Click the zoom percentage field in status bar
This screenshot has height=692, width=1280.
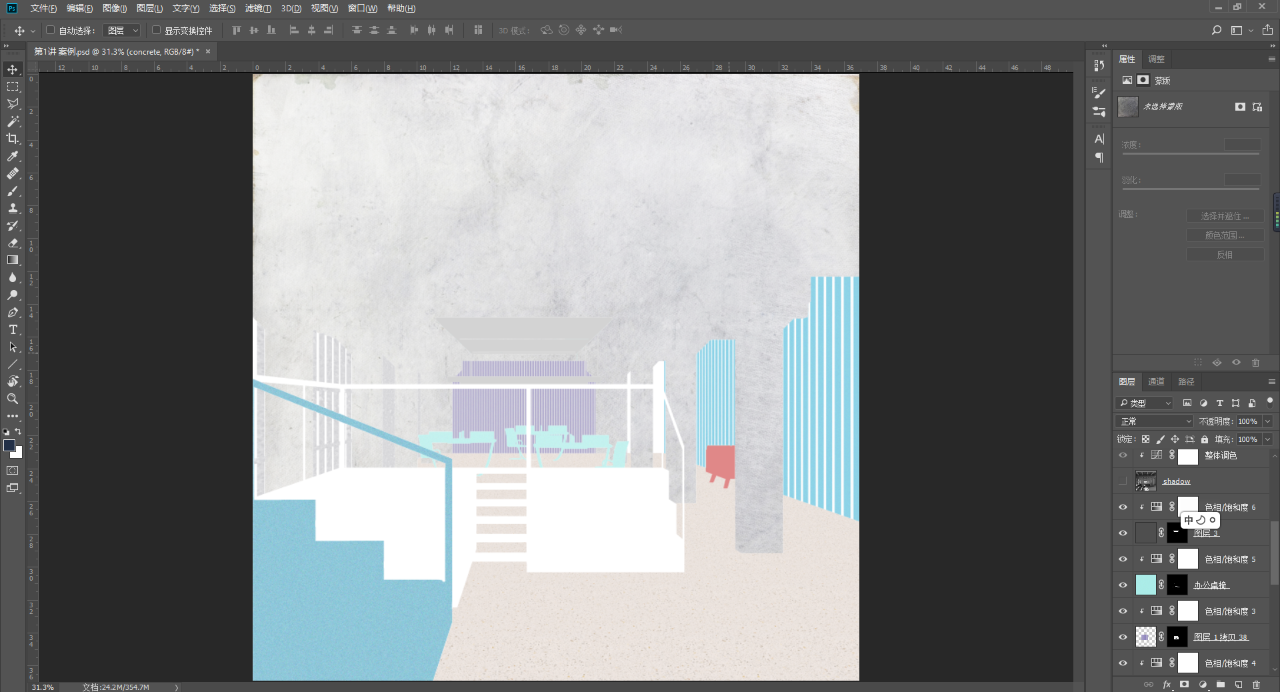[x=43, y=687]
